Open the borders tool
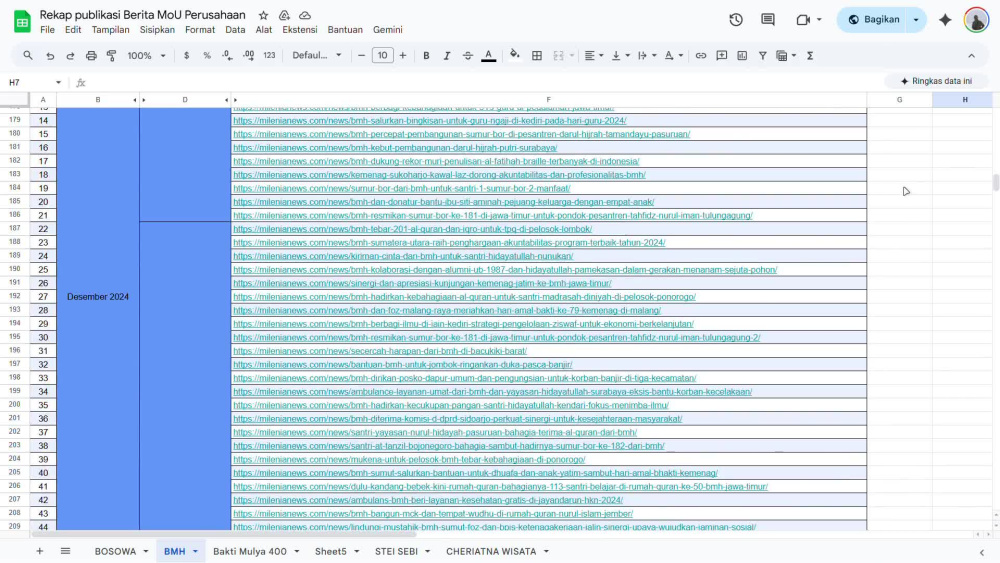The height and width of the screenshot is (563, 1000). pos(537,55)
